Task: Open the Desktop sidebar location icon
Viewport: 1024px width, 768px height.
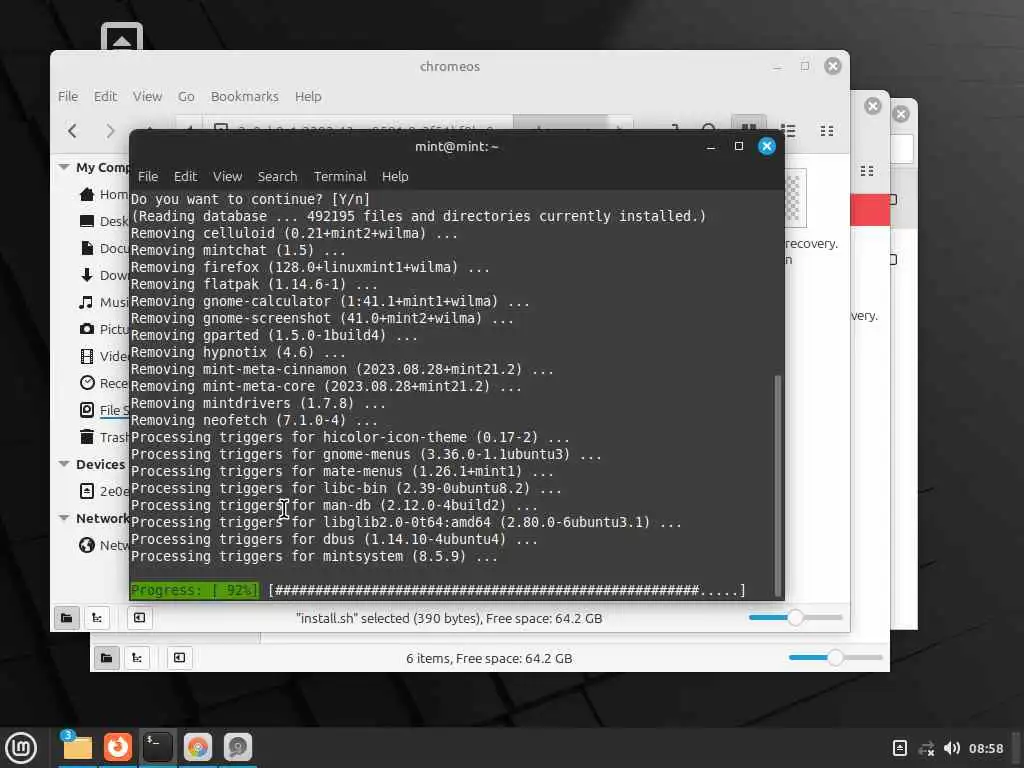Action: 87,221
